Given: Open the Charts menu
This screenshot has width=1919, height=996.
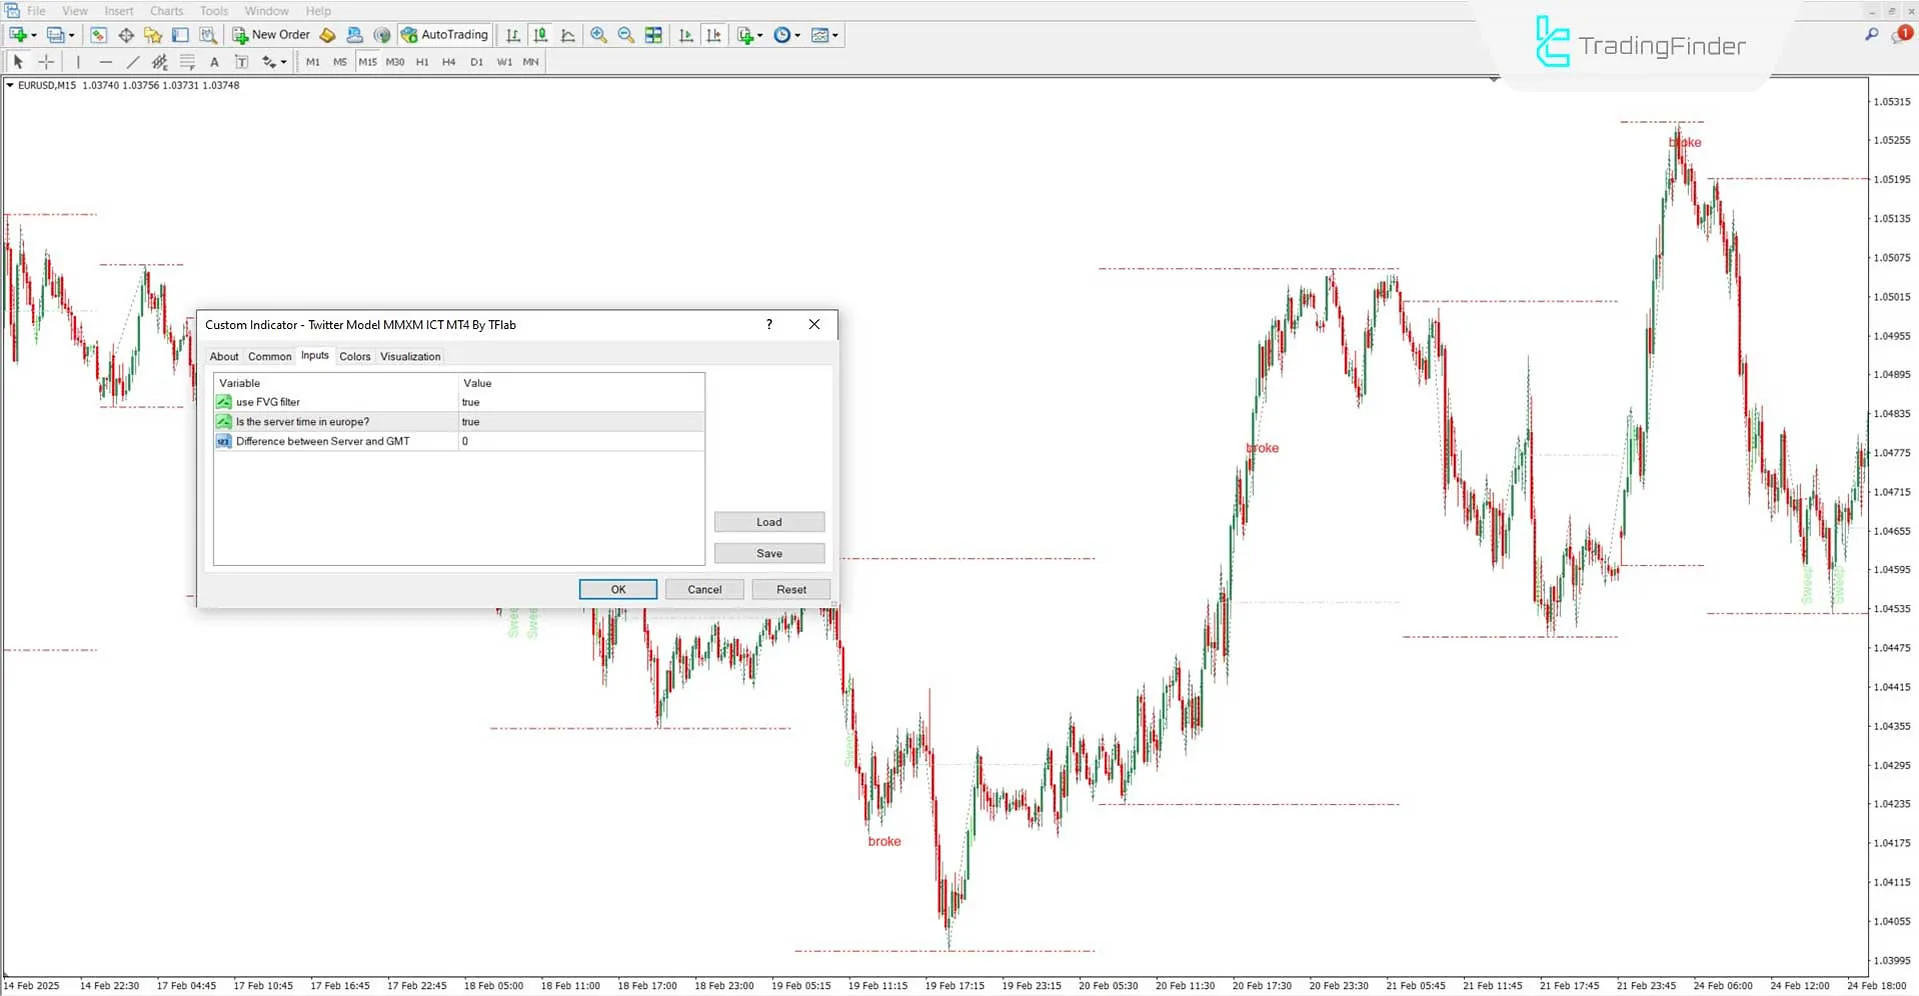Looking at the screenshot, I should tap(166, 10).
